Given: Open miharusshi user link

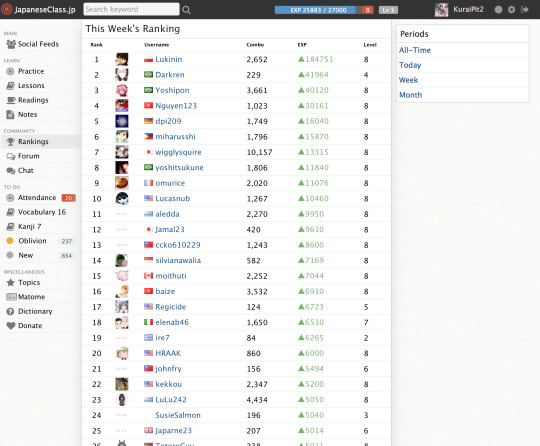Looking at the screenshot, I should [175, 137].
